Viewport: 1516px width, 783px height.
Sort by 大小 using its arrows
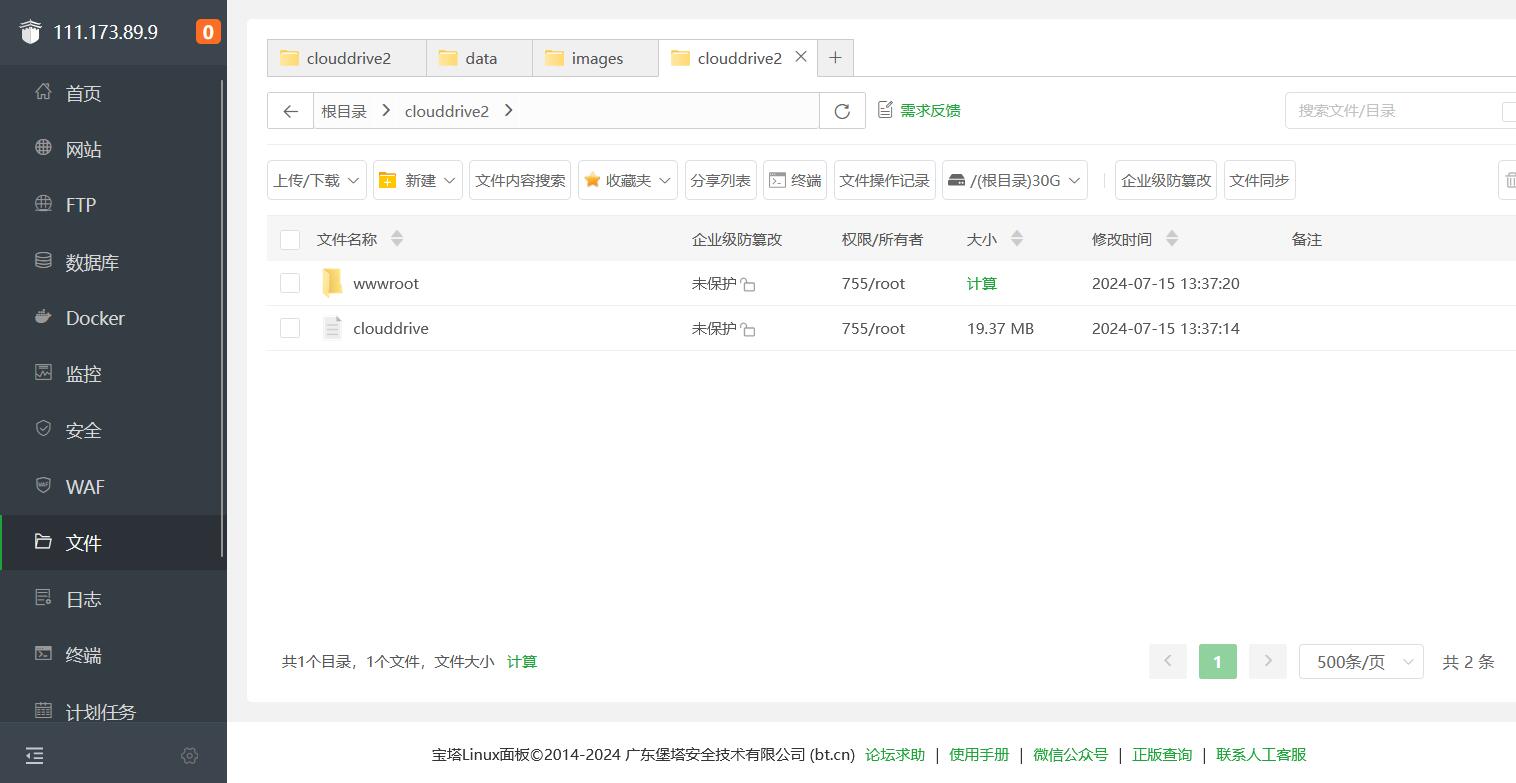(x=1017, y=239)
